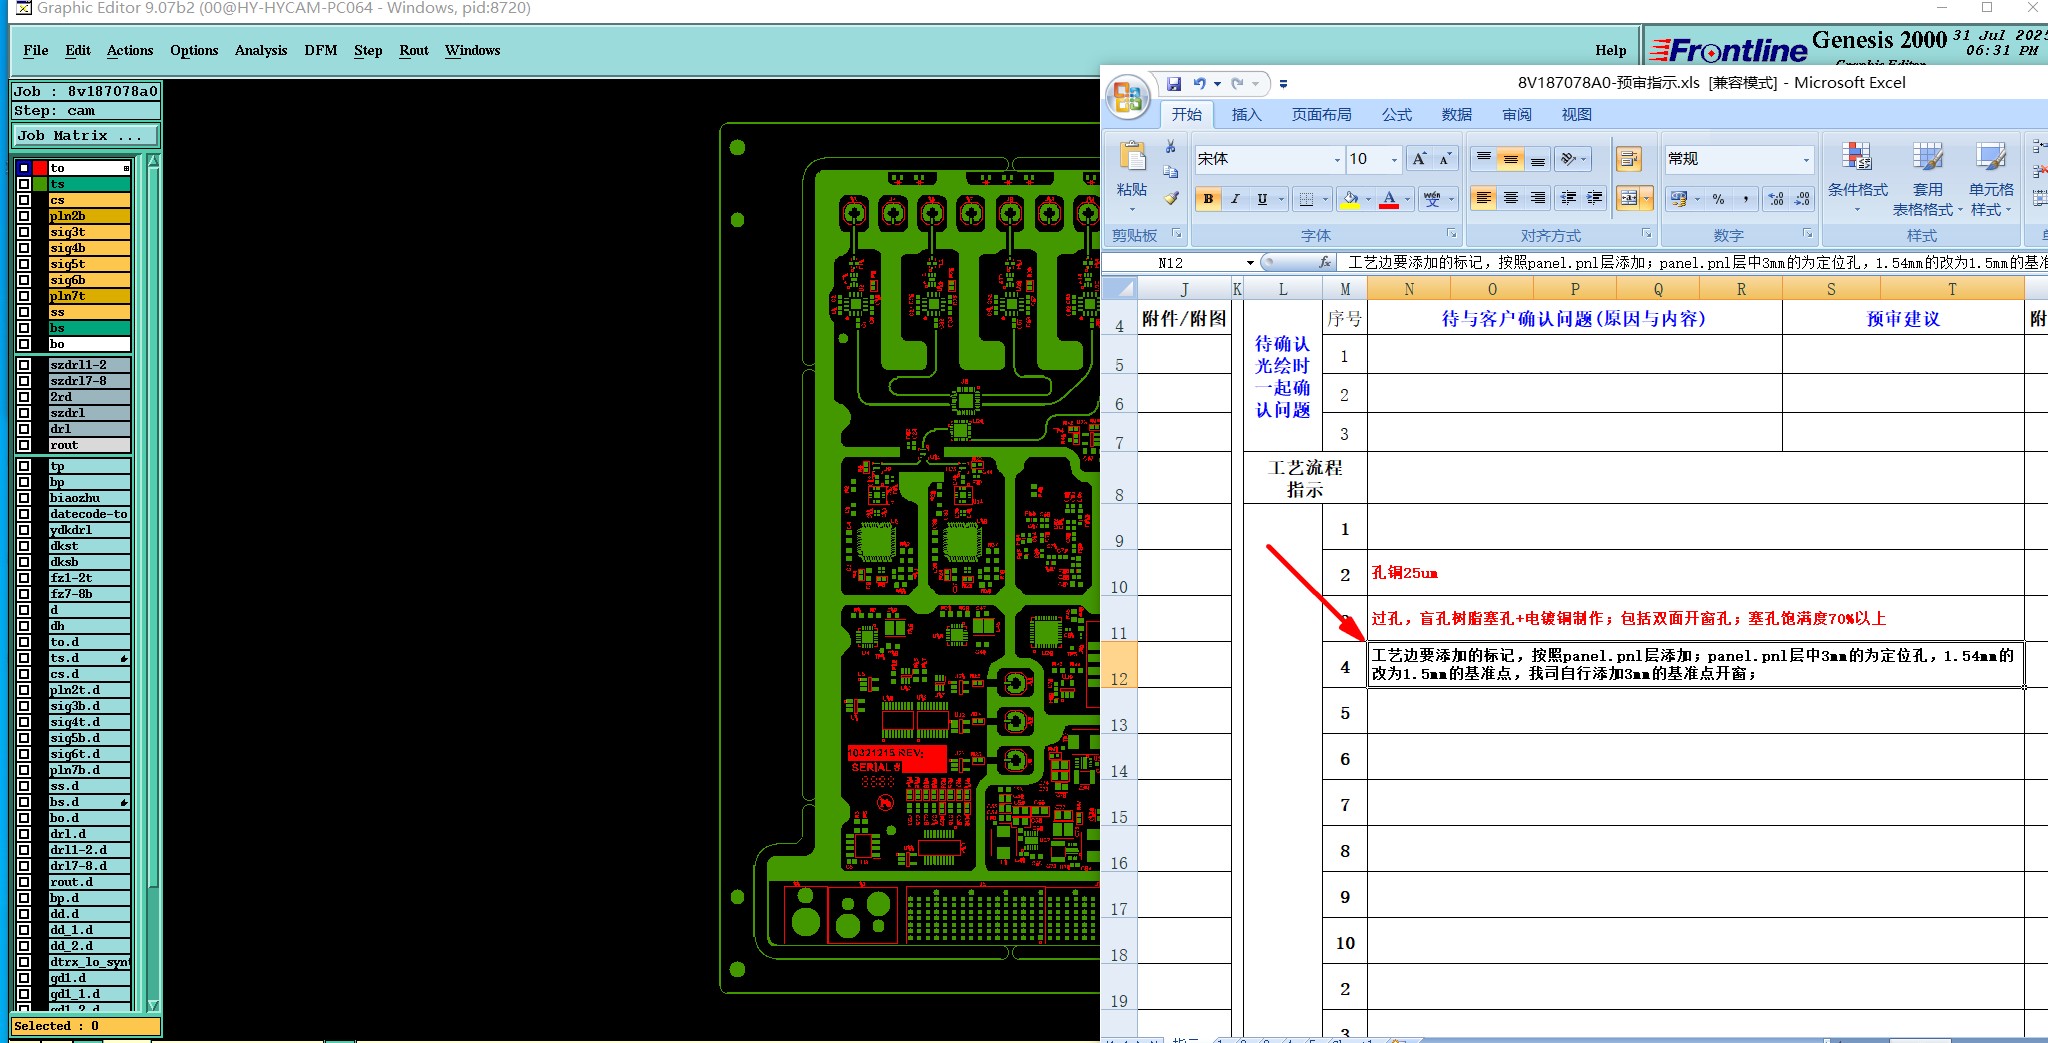Toggle checkbox of layer cs
The width and height of the screenshot is (2048, 1043).
(x=24, y=200)
